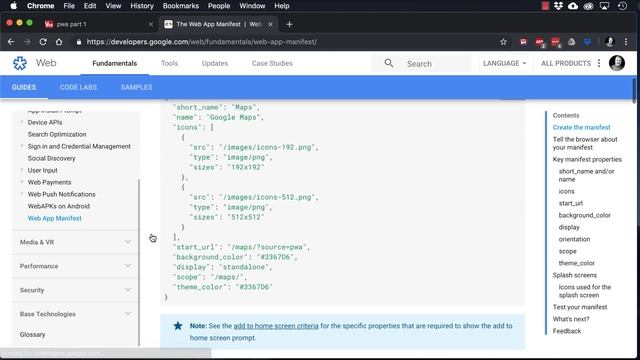Open the add to home screen criteria link
Screen dimensions: 640x360
pos(276,326)
